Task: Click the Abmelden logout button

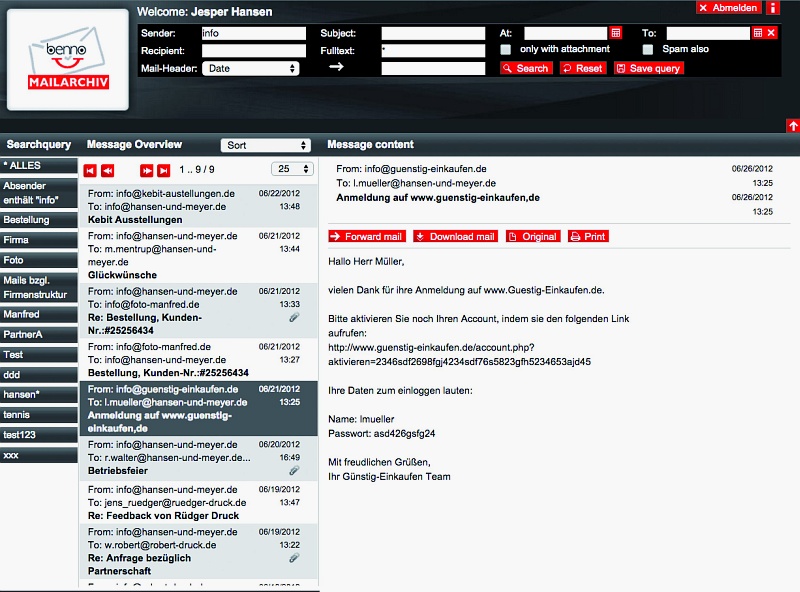Action: coord(729,8)
